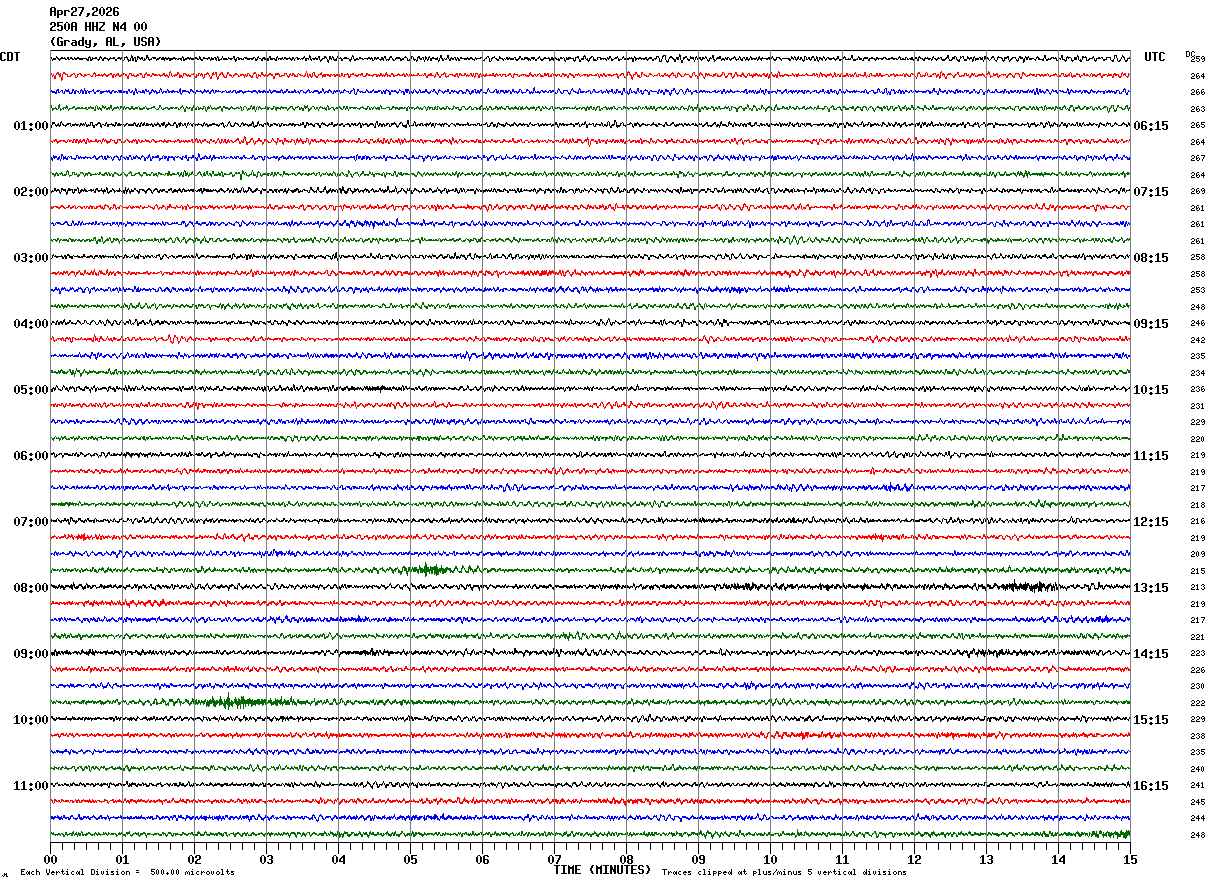Click the 11:15 UTC time label
This screenshot has width=1210, height=886.
tap(1151, 456)
